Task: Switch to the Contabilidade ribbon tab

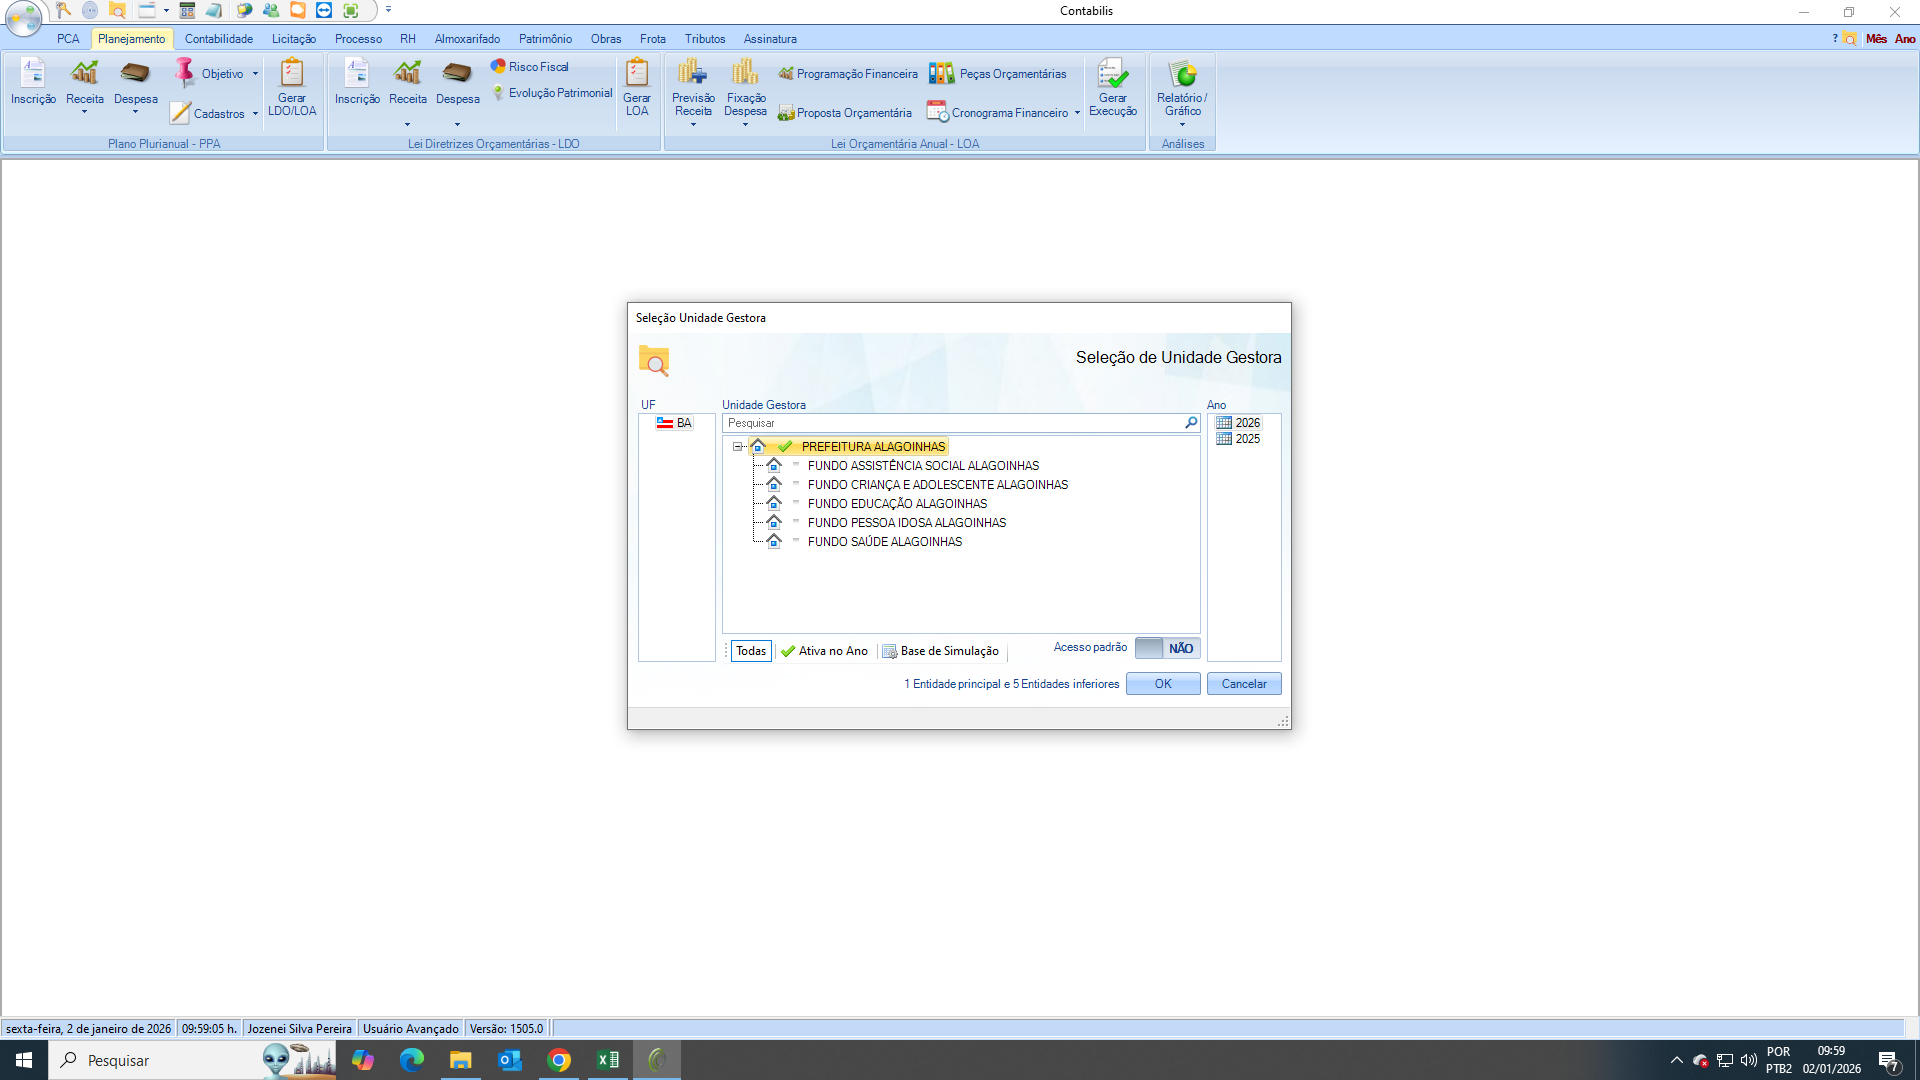Action: [218, 39]
